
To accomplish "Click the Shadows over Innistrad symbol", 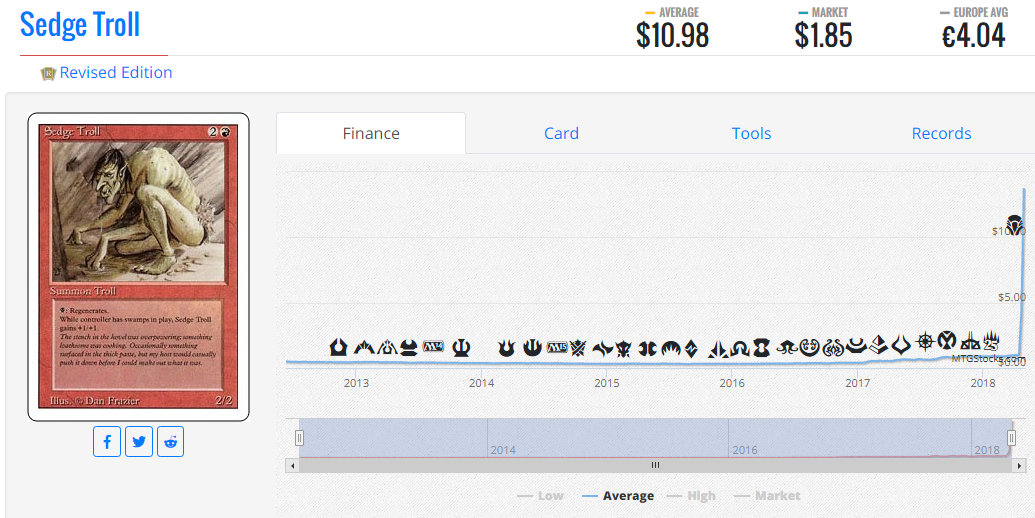I will pos(740,348).
